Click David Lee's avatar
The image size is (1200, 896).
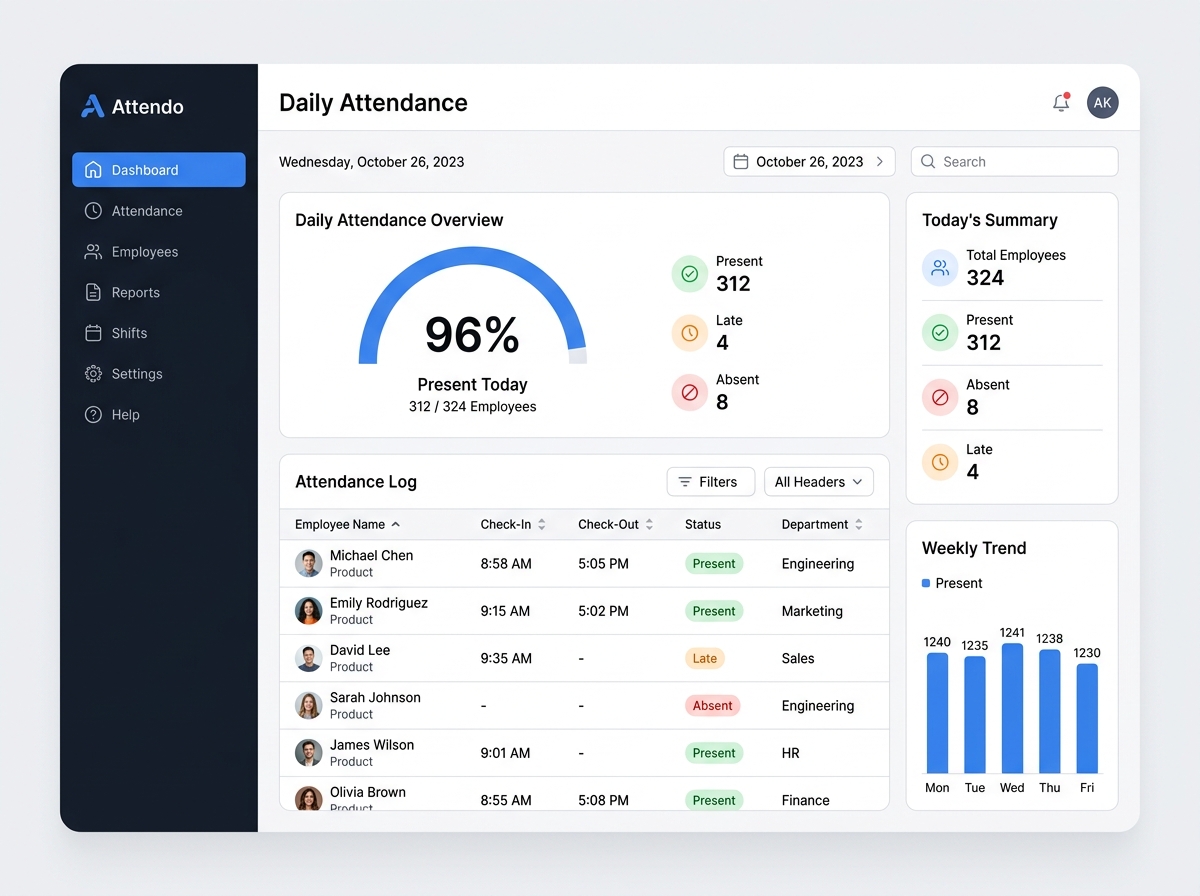point(308,658)
